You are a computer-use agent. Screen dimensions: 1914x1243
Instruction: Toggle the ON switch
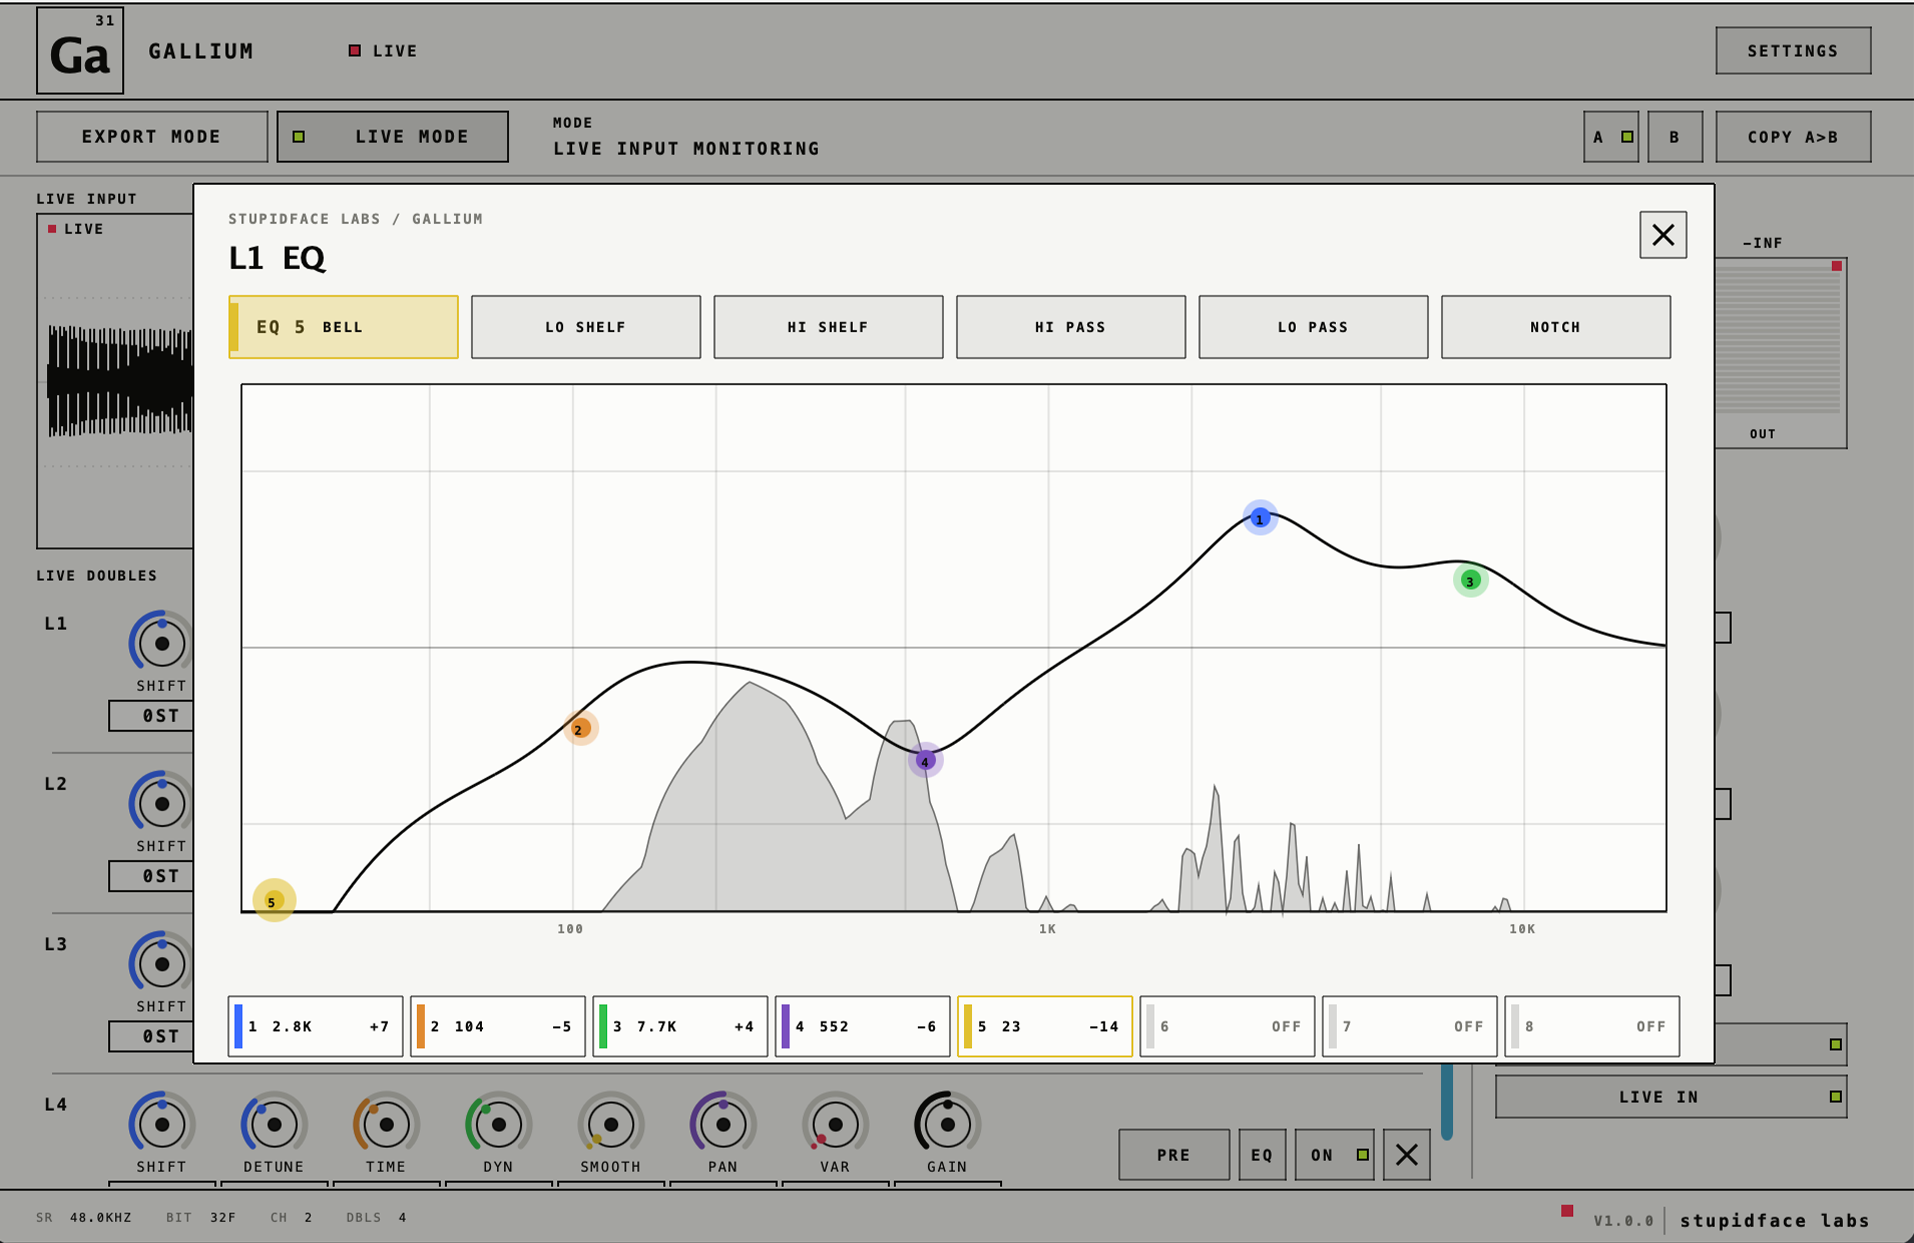point(1335,1154)
